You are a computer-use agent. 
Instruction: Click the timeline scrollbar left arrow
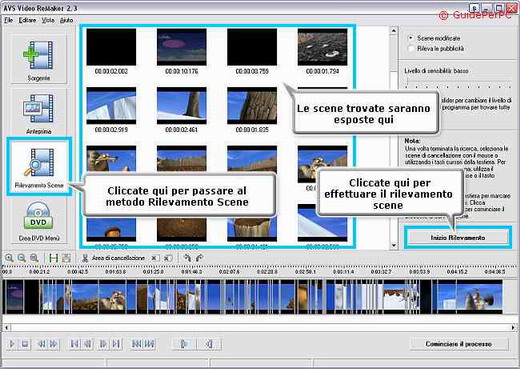(x=6, y=327)
